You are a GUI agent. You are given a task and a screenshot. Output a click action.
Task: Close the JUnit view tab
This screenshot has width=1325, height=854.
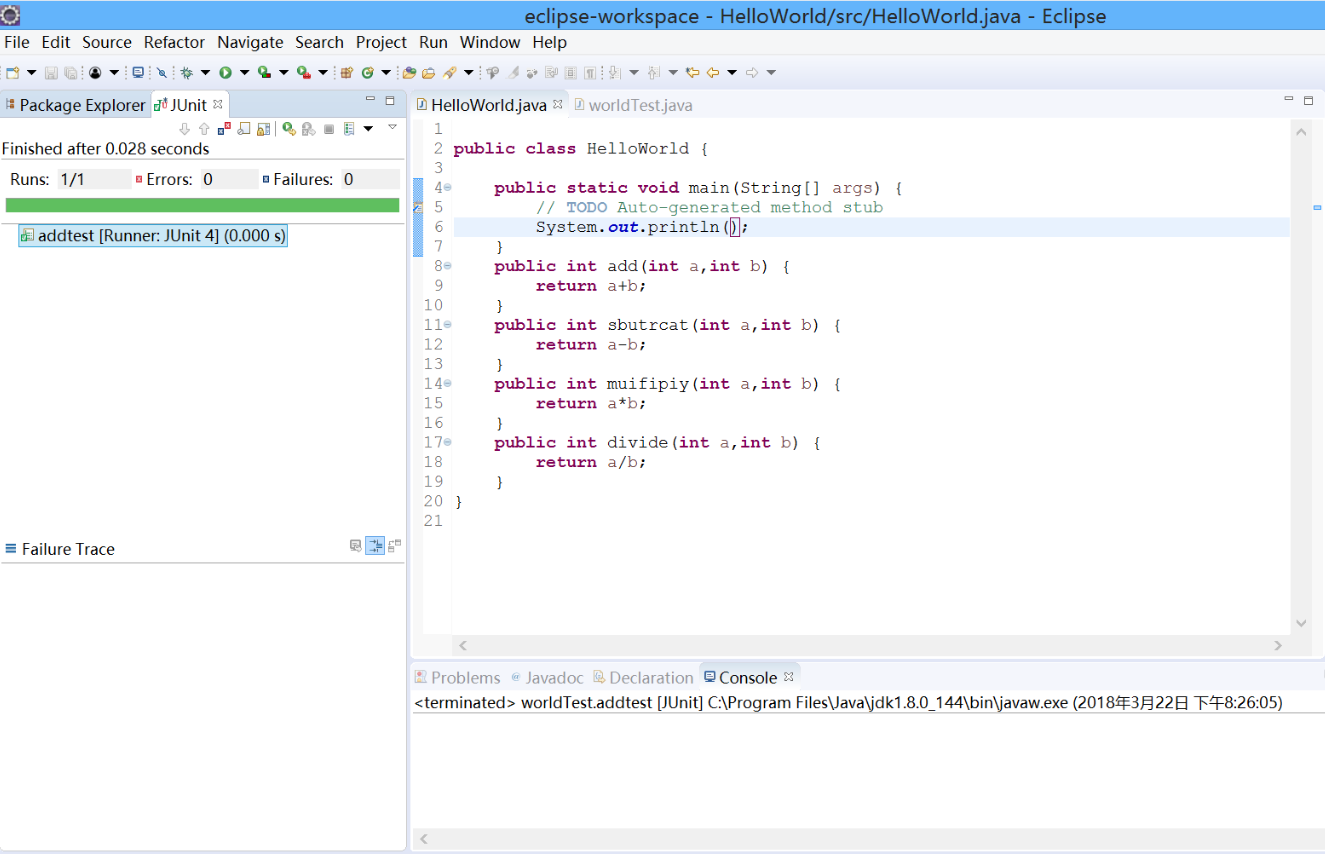[x=218, y=104]
